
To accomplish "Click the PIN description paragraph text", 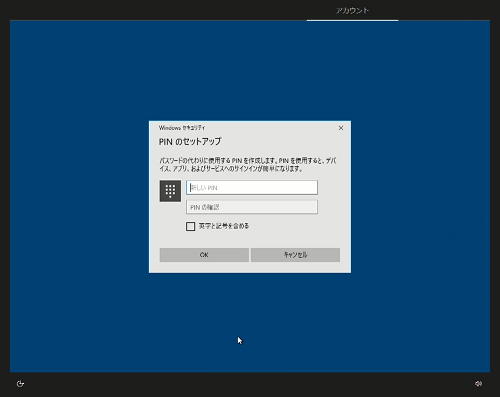I will 248,165.
